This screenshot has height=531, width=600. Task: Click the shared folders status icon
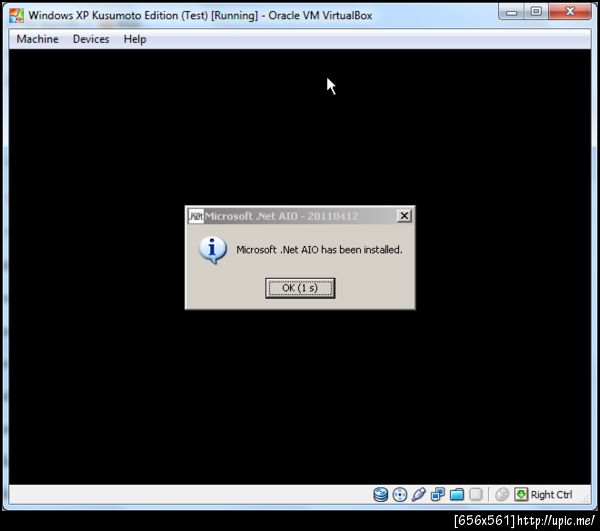tap(457, 494)
